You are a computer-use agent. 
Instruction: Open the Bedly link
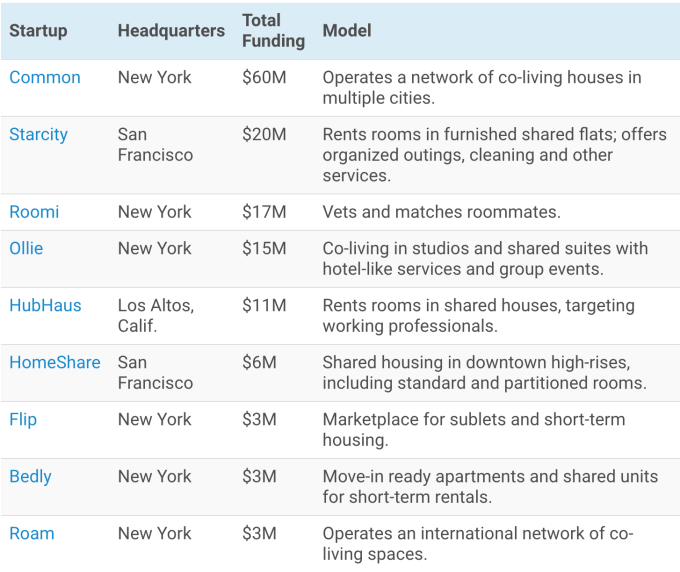click(x=31, y=477)
